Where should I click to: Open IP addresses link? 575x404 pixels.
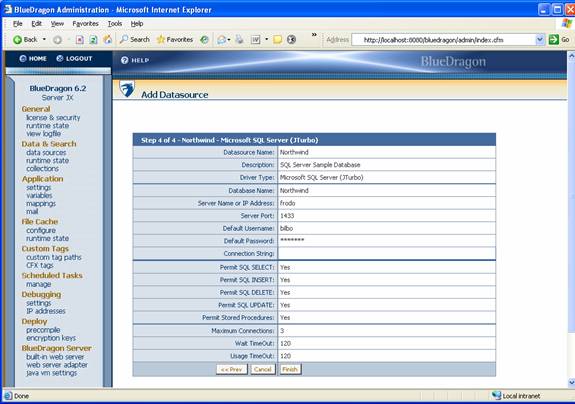pyautogui.click(x=45, y=311)
